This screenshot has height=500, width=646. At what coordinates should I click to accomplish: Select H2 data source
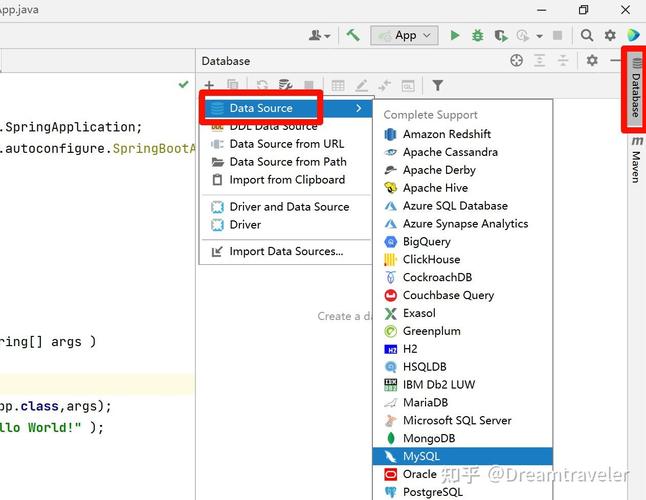pos(462,349)
